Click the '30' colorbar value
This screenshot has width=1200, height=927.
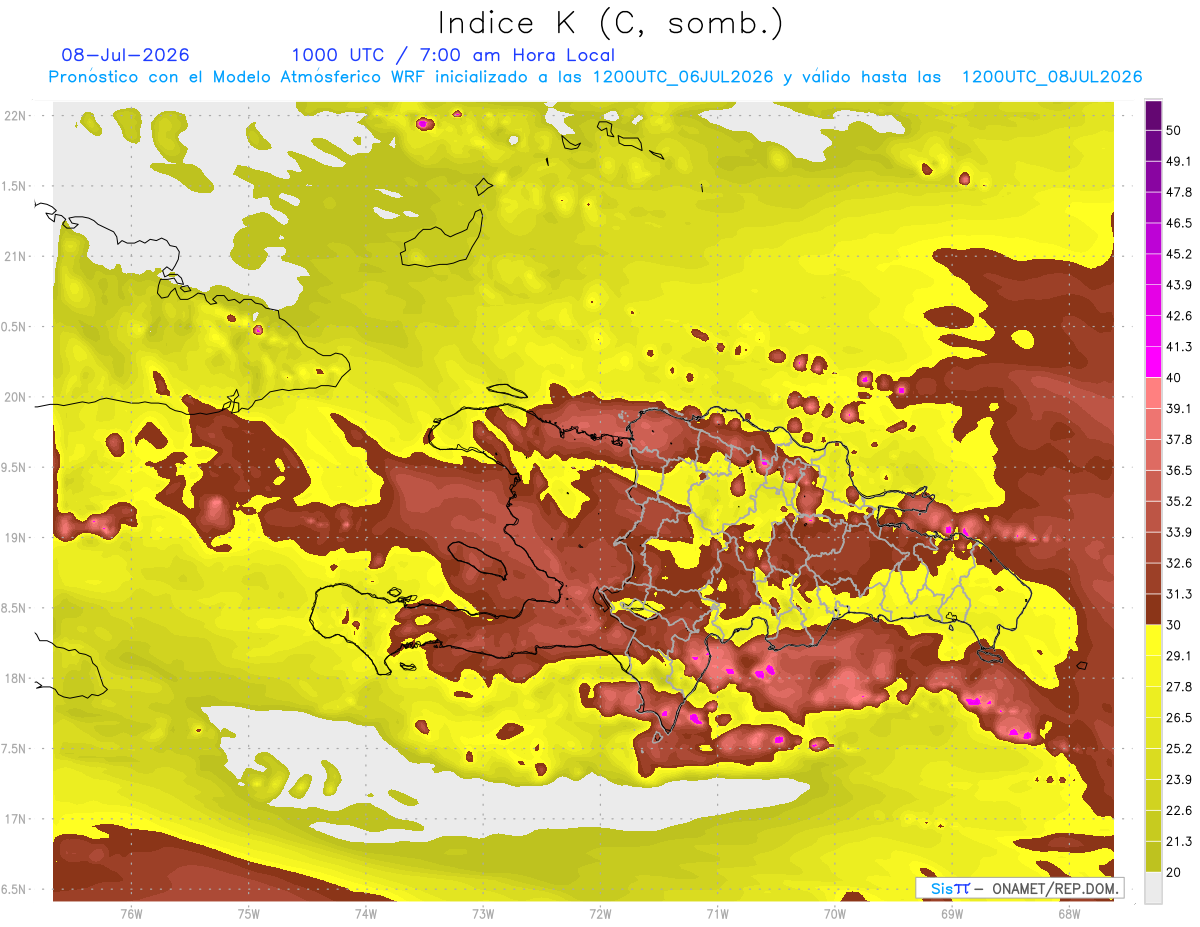1175,624
